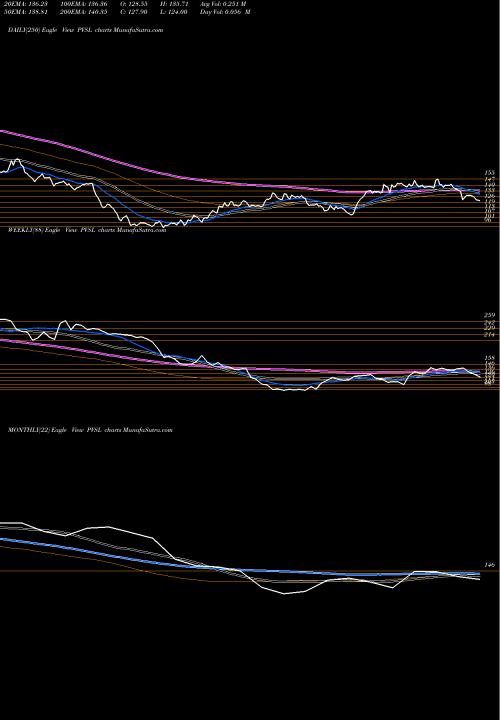Click the 'Day Vol' figure

pyautogui.click(x=225, y=12)
